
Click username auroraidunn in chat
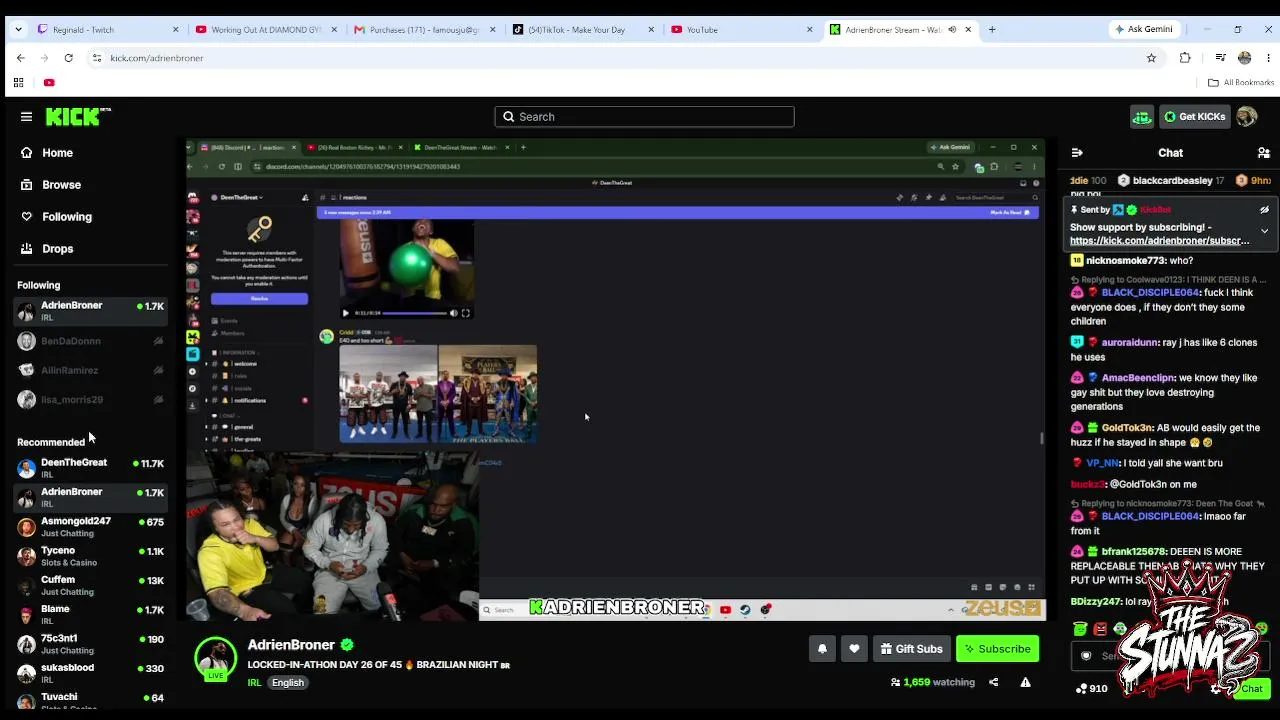1131,343
